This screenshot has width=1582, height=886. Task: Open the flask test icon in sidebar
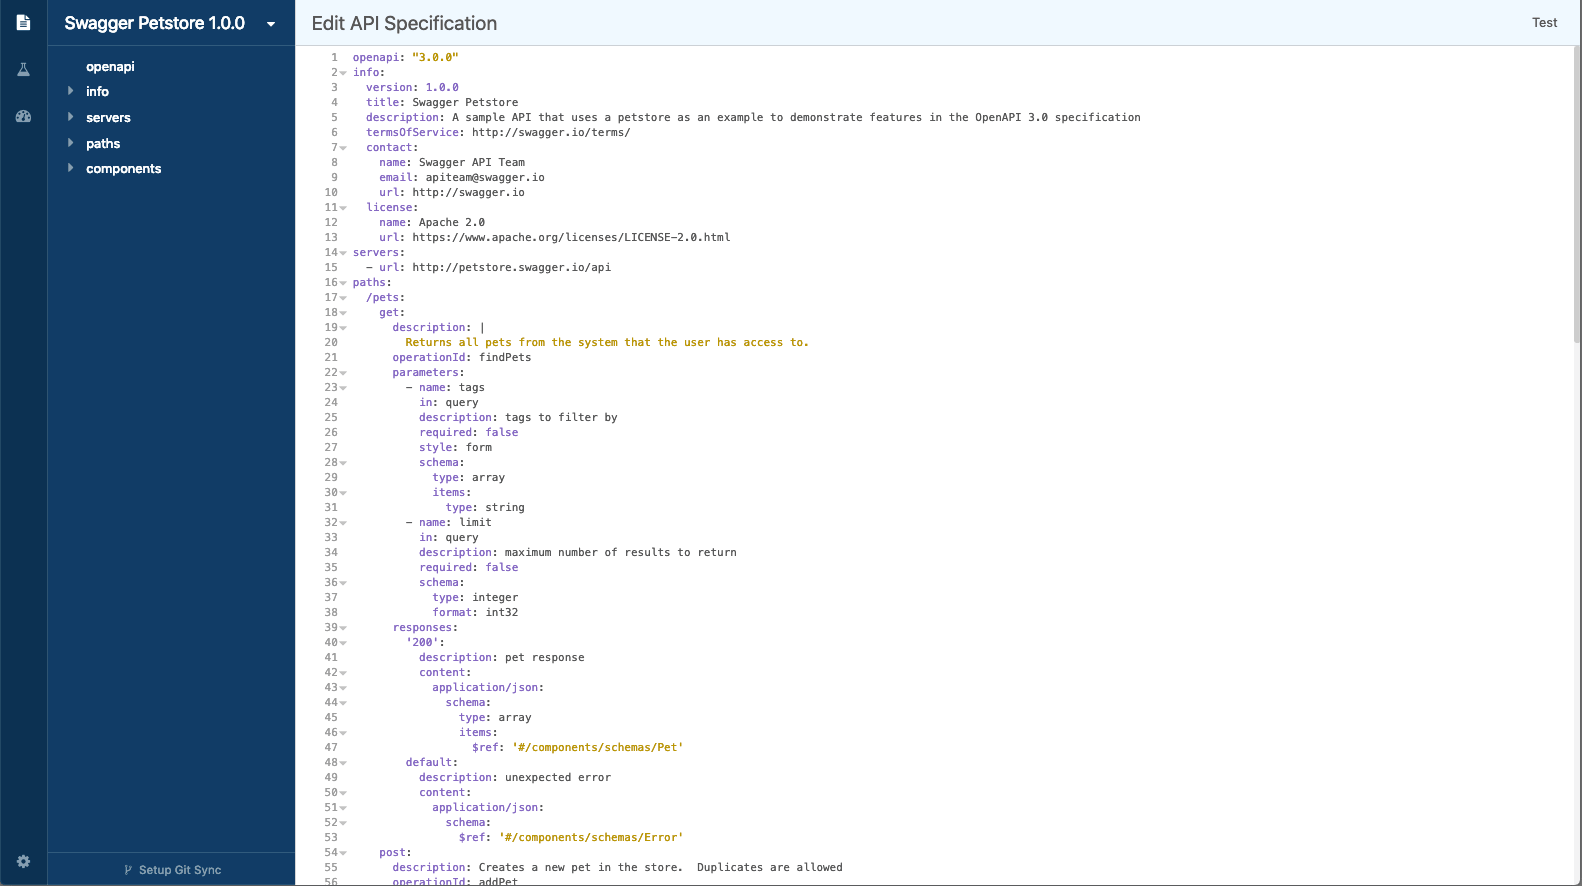pos(23,69)
